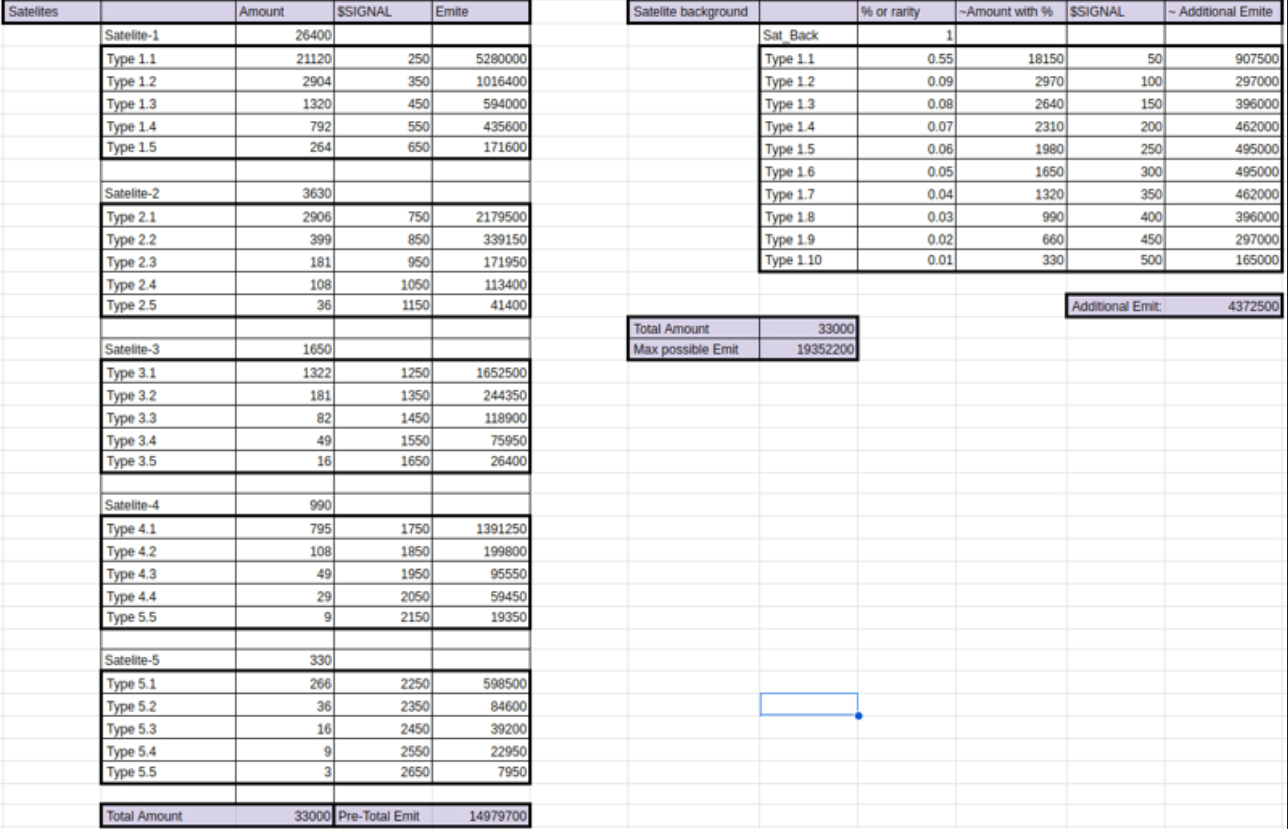
Task: Select the 5280000 emite value cell
Action: pos(480,58)
